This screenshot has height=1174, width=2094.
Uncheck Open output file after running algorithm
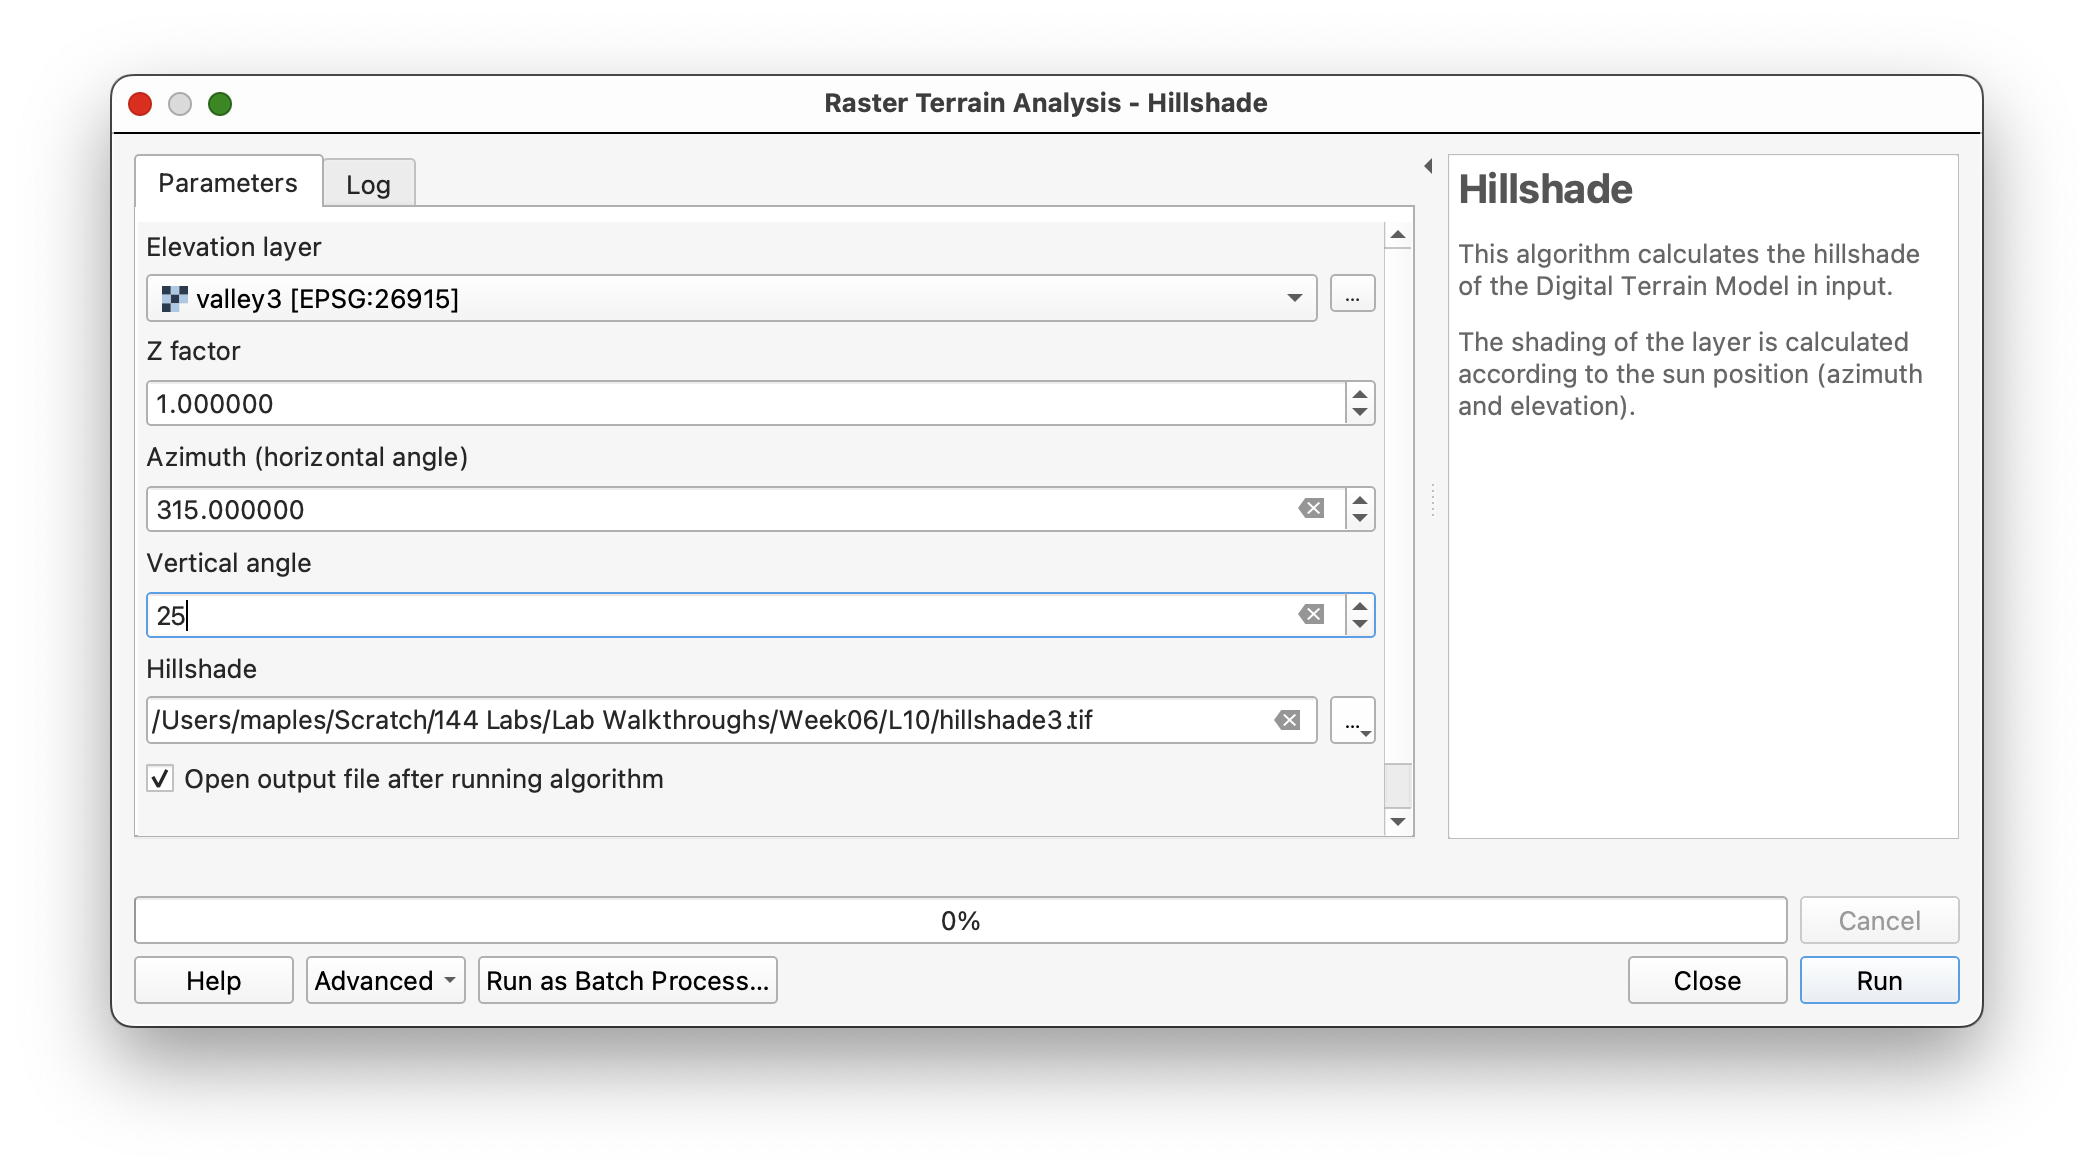pos(160,779)
